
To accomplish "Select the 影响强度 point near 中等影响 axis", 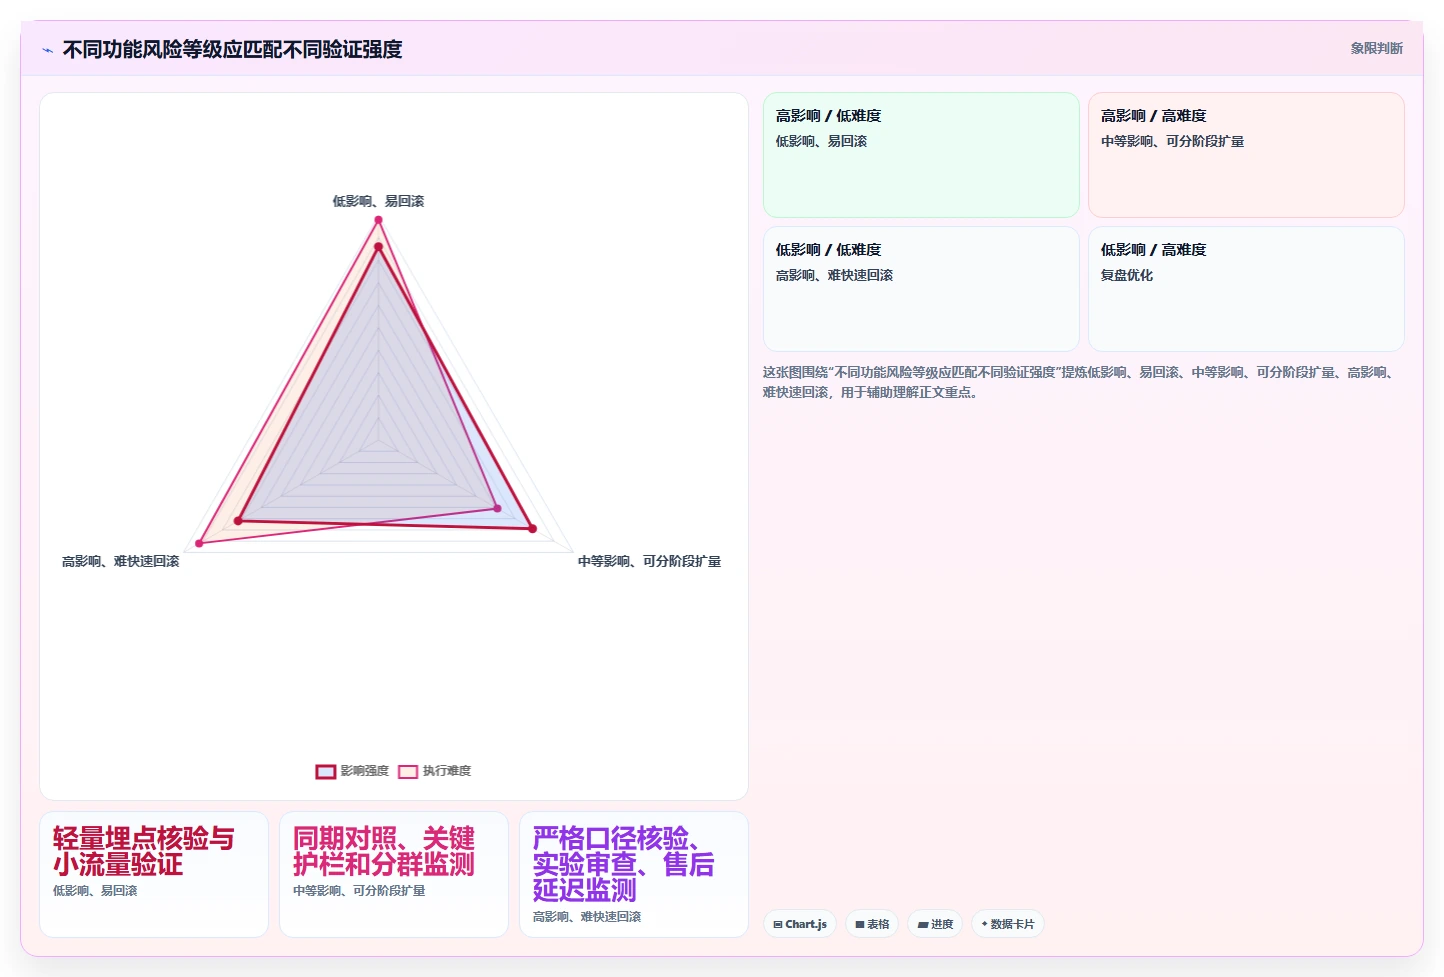I will click(x=532, y=528).
